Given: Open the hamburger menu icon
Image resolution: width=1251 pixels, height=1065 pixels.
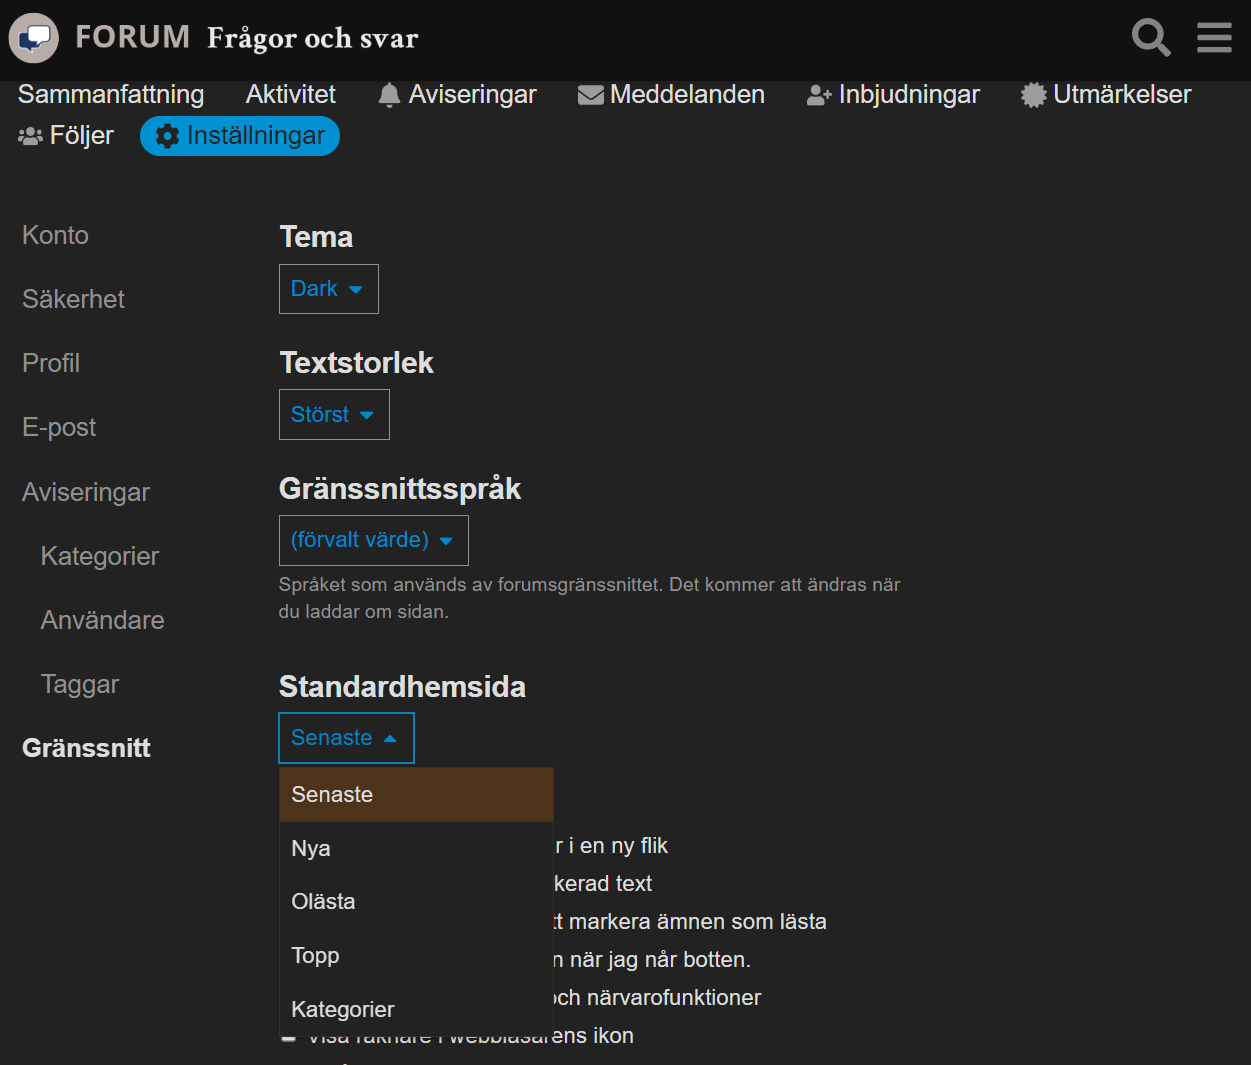Looking at the screenshot, I should point(1214,38).
